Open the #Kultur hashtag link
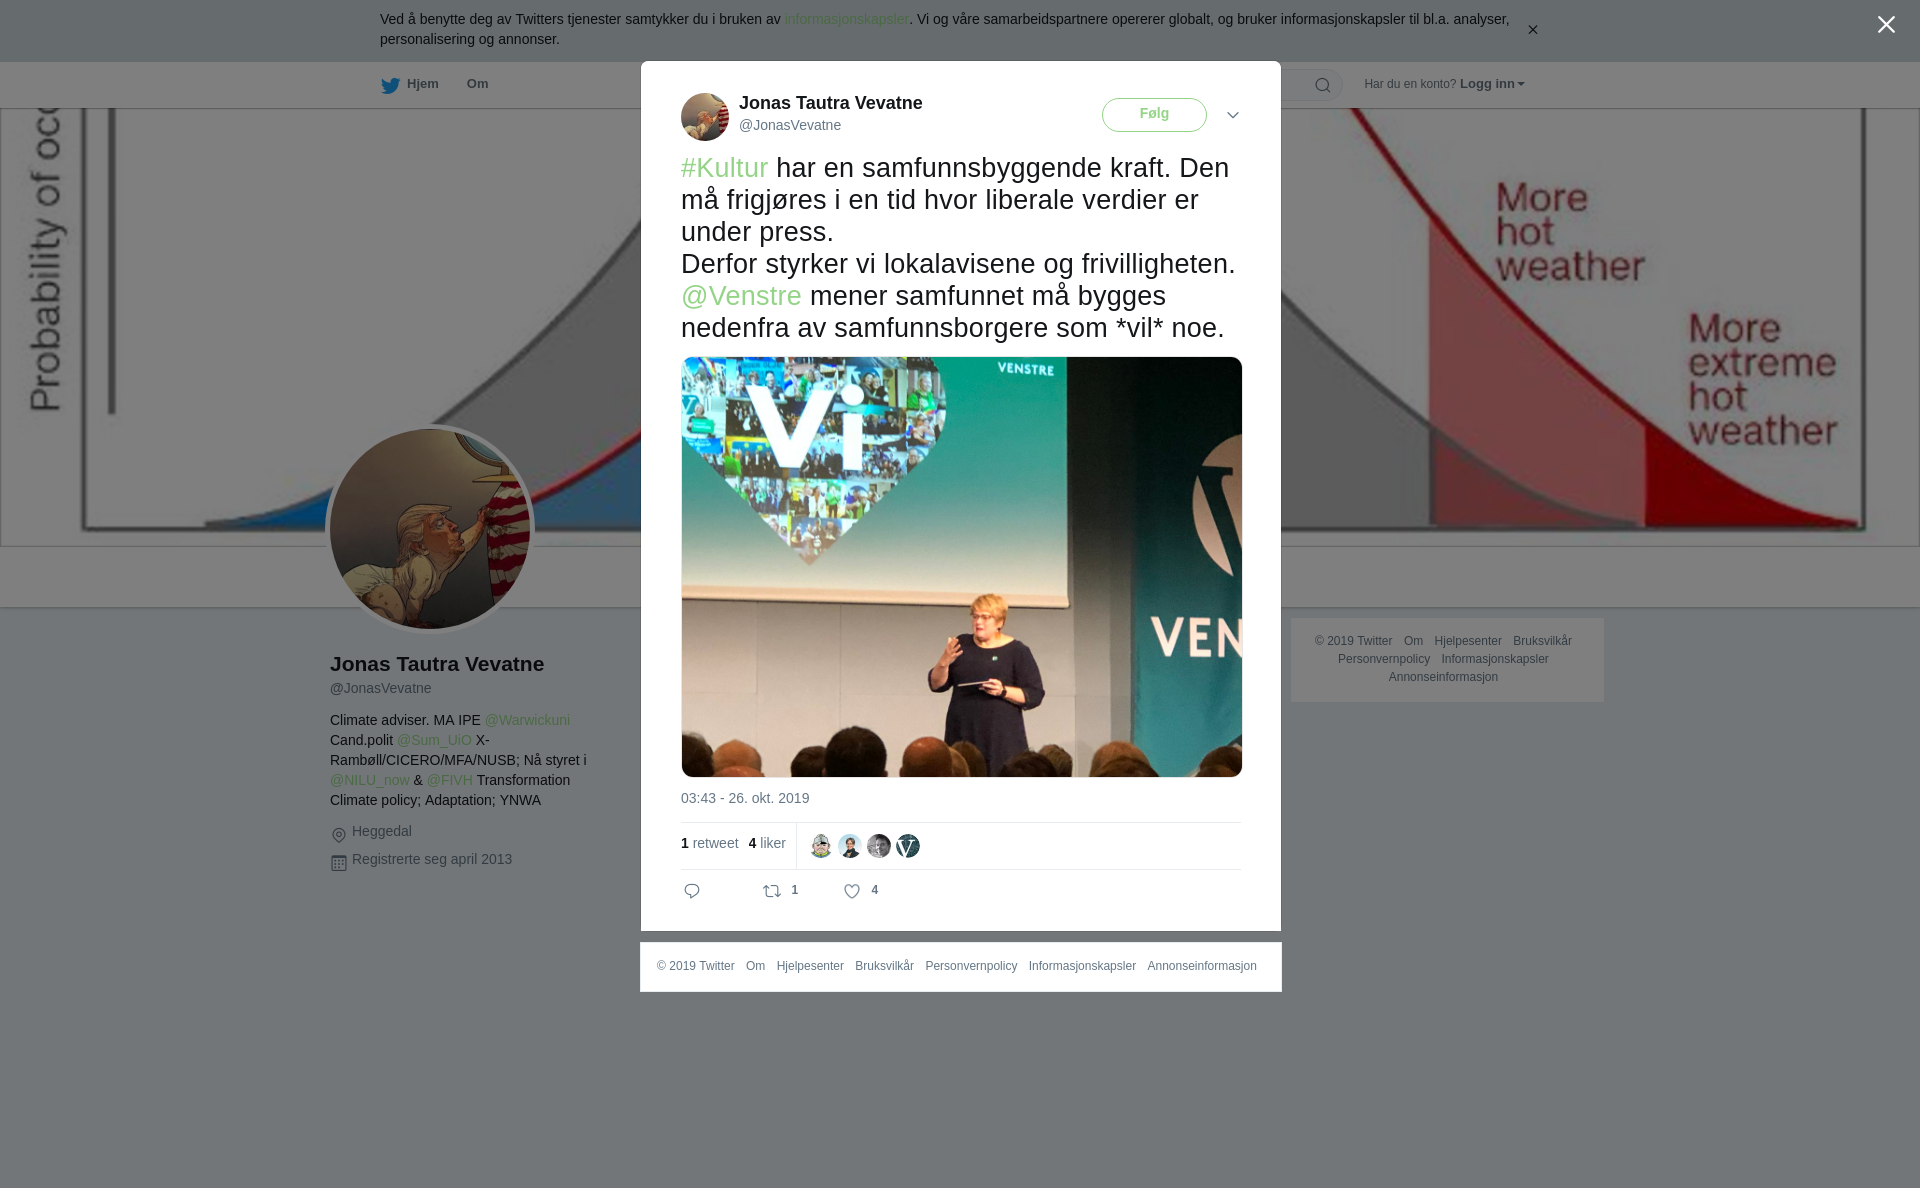The height and width of the screenshot is (1188, 1920). [x=724, y=168]
